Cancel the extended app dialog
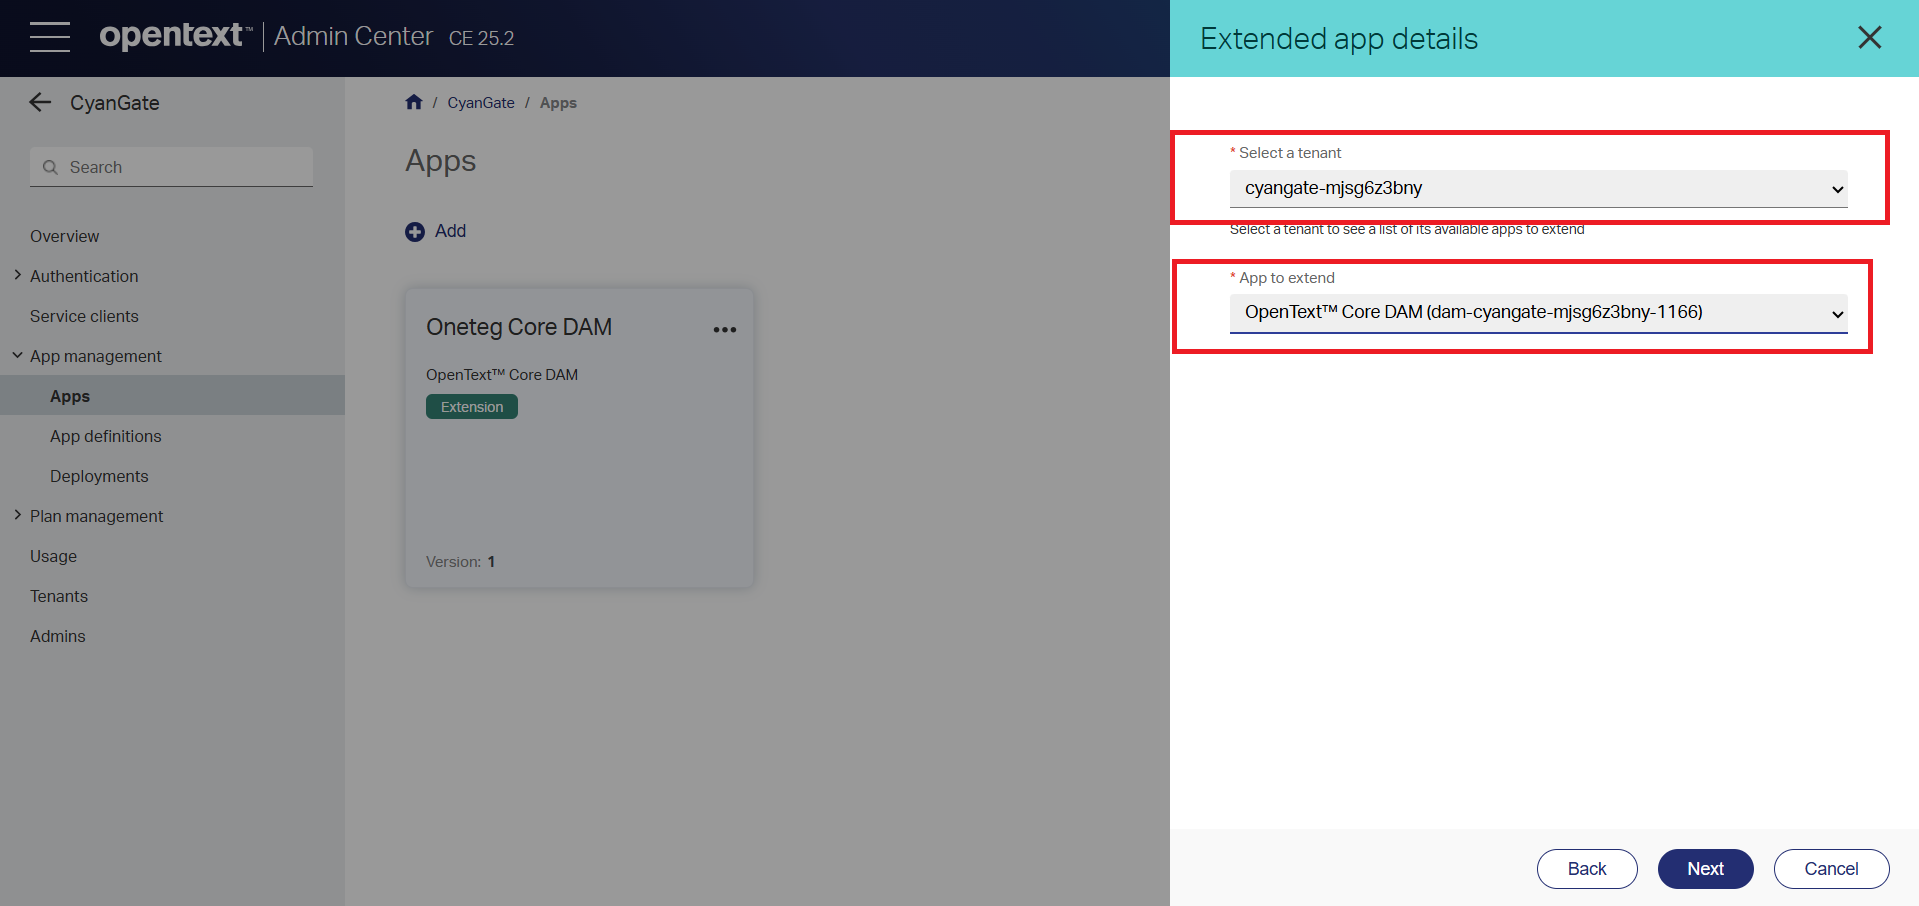The height and width of the screenshot is (906, 1919). (1830, 869)
